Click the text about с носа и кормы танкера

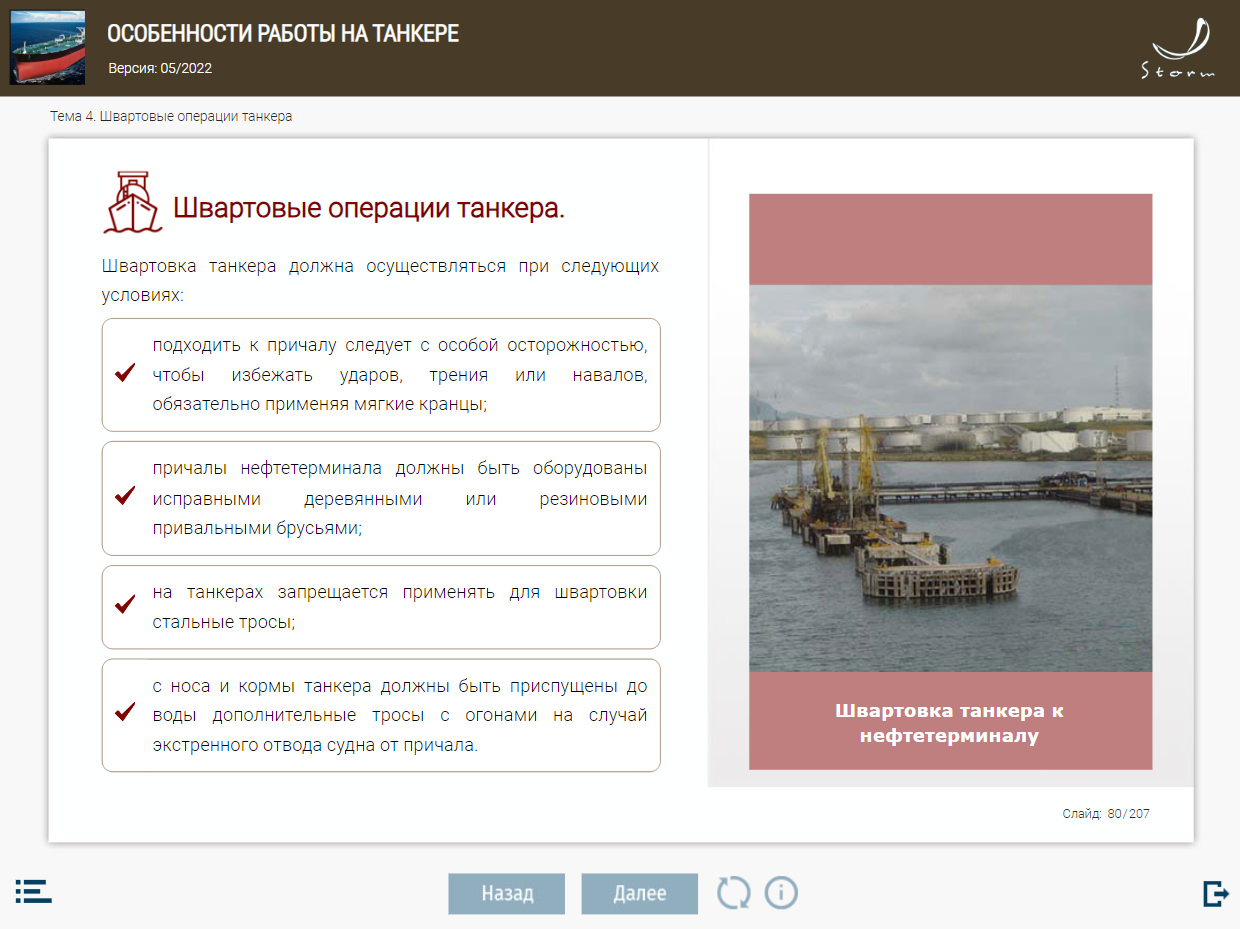coord(400,716)
